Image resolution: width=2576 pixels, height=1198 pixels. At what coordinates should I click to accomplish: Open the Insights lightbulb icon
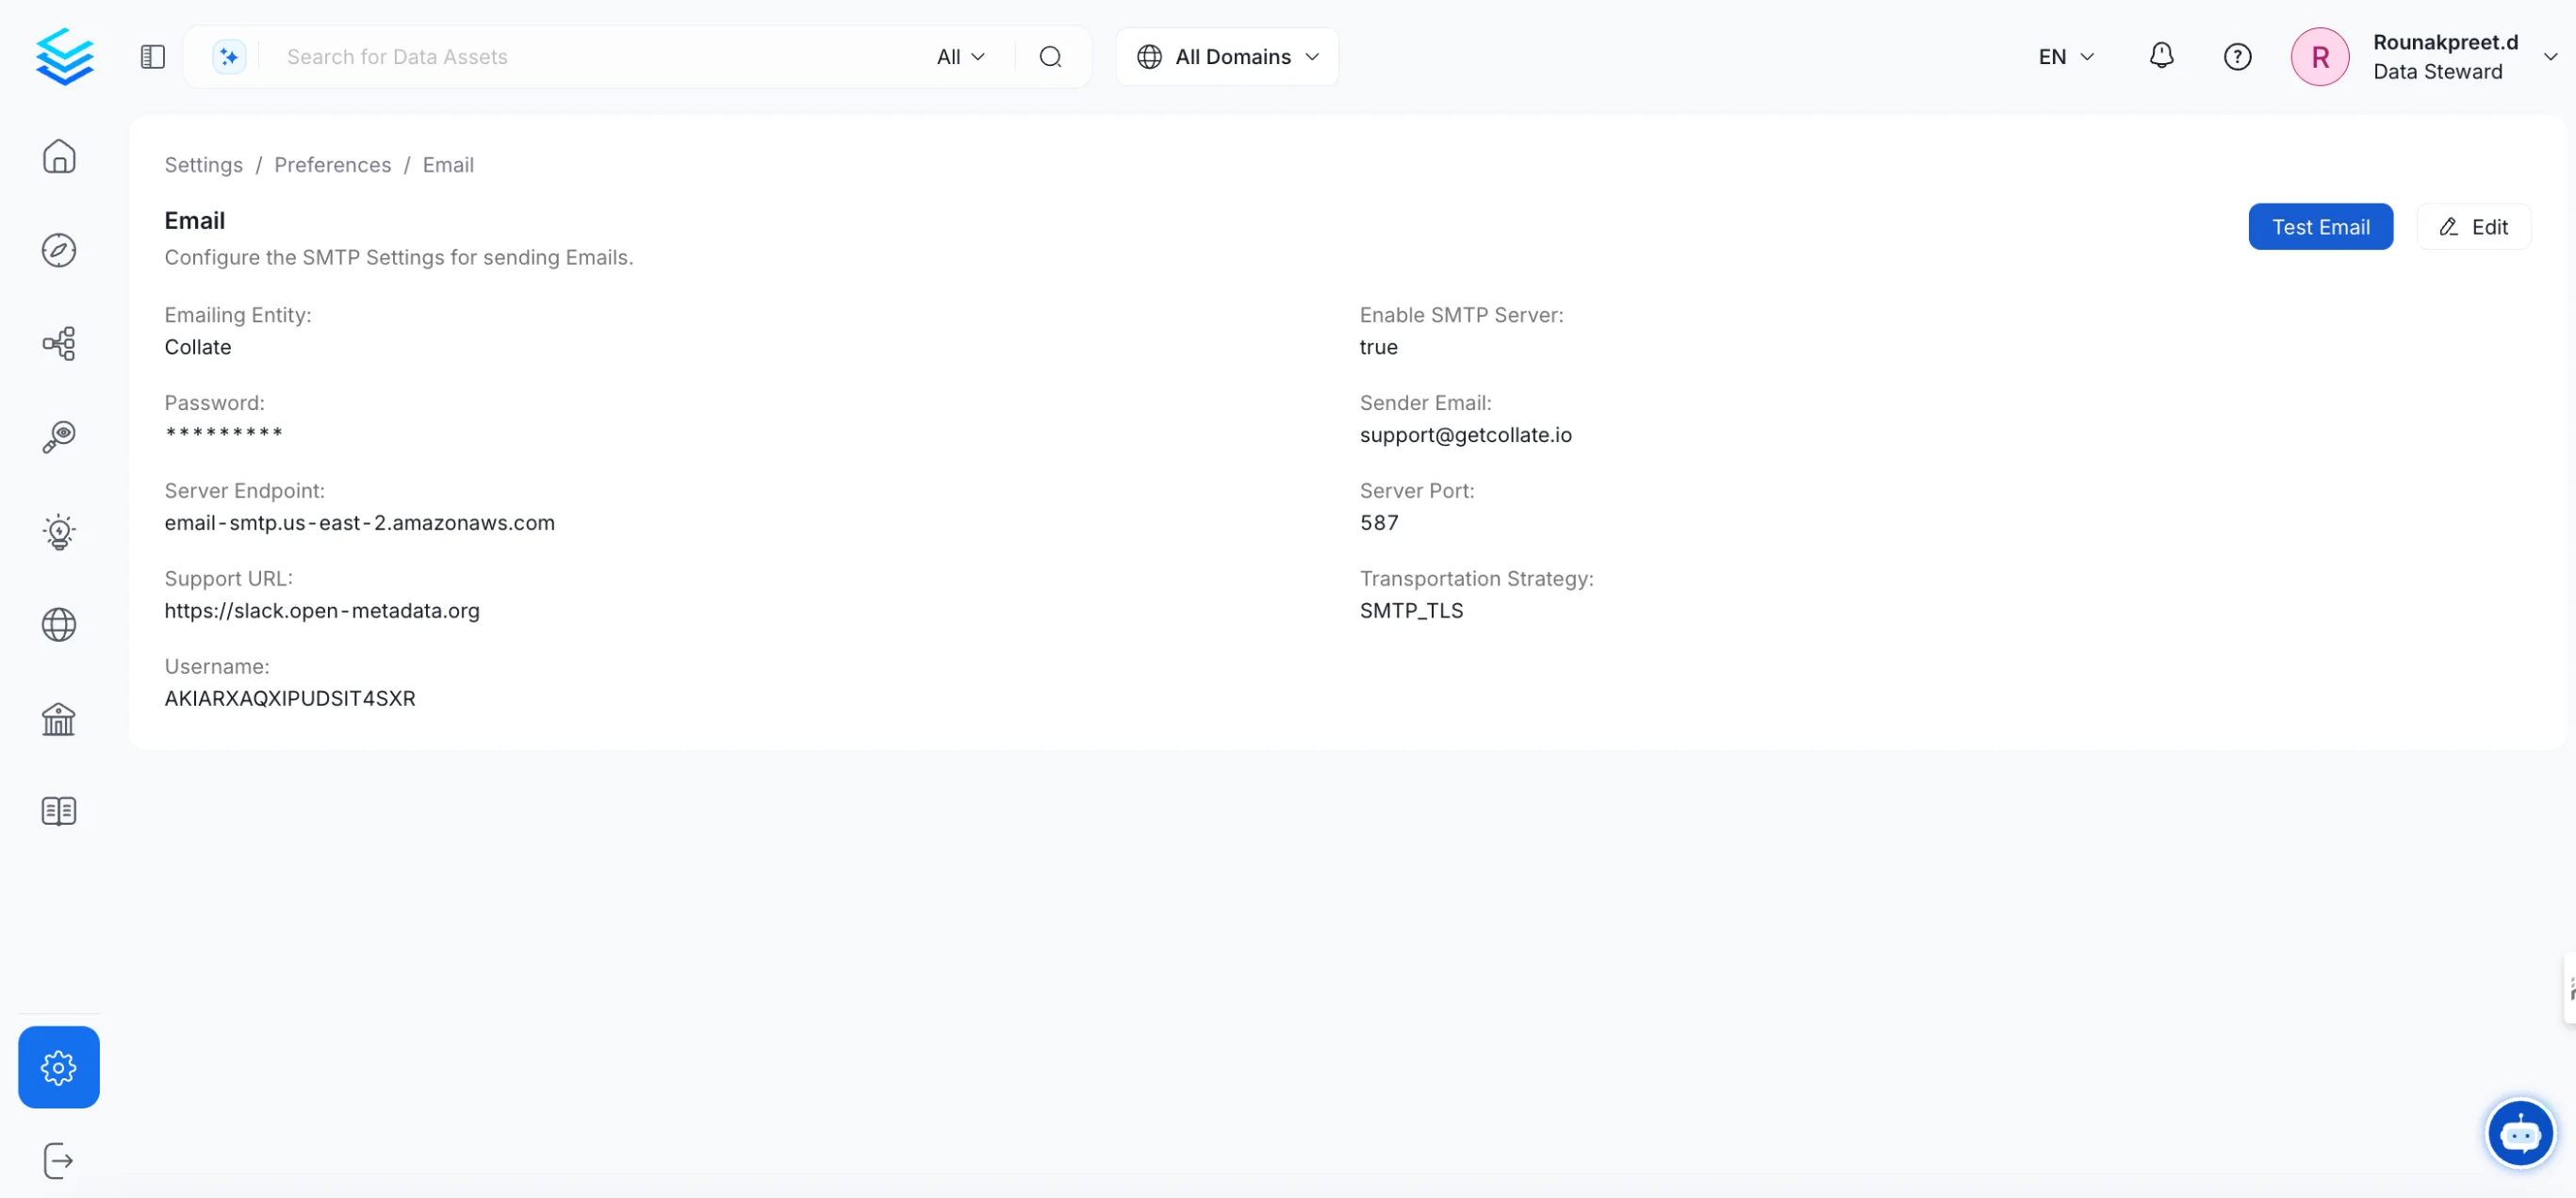59,531
